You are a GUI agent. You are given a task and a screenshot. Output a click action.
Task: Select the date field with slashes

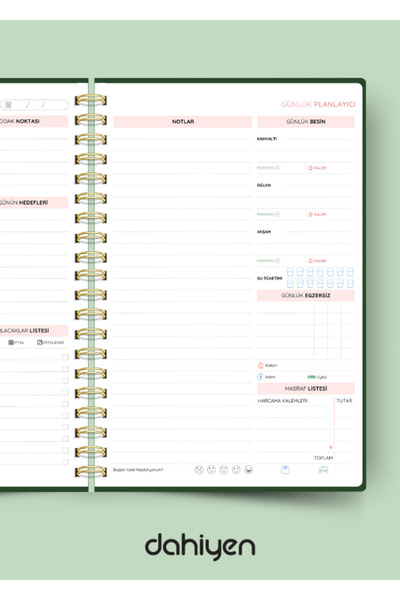click(x=34, y=104)
